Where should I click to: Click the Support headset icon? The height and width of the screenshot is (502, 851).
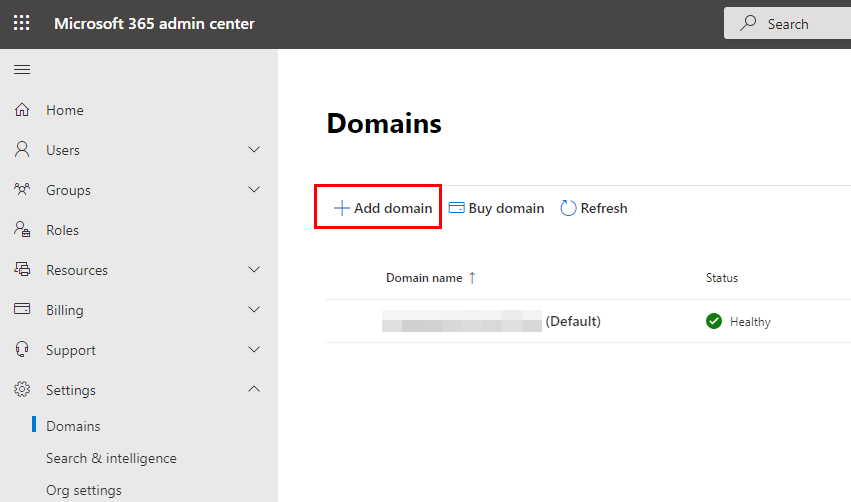[22, 350]
